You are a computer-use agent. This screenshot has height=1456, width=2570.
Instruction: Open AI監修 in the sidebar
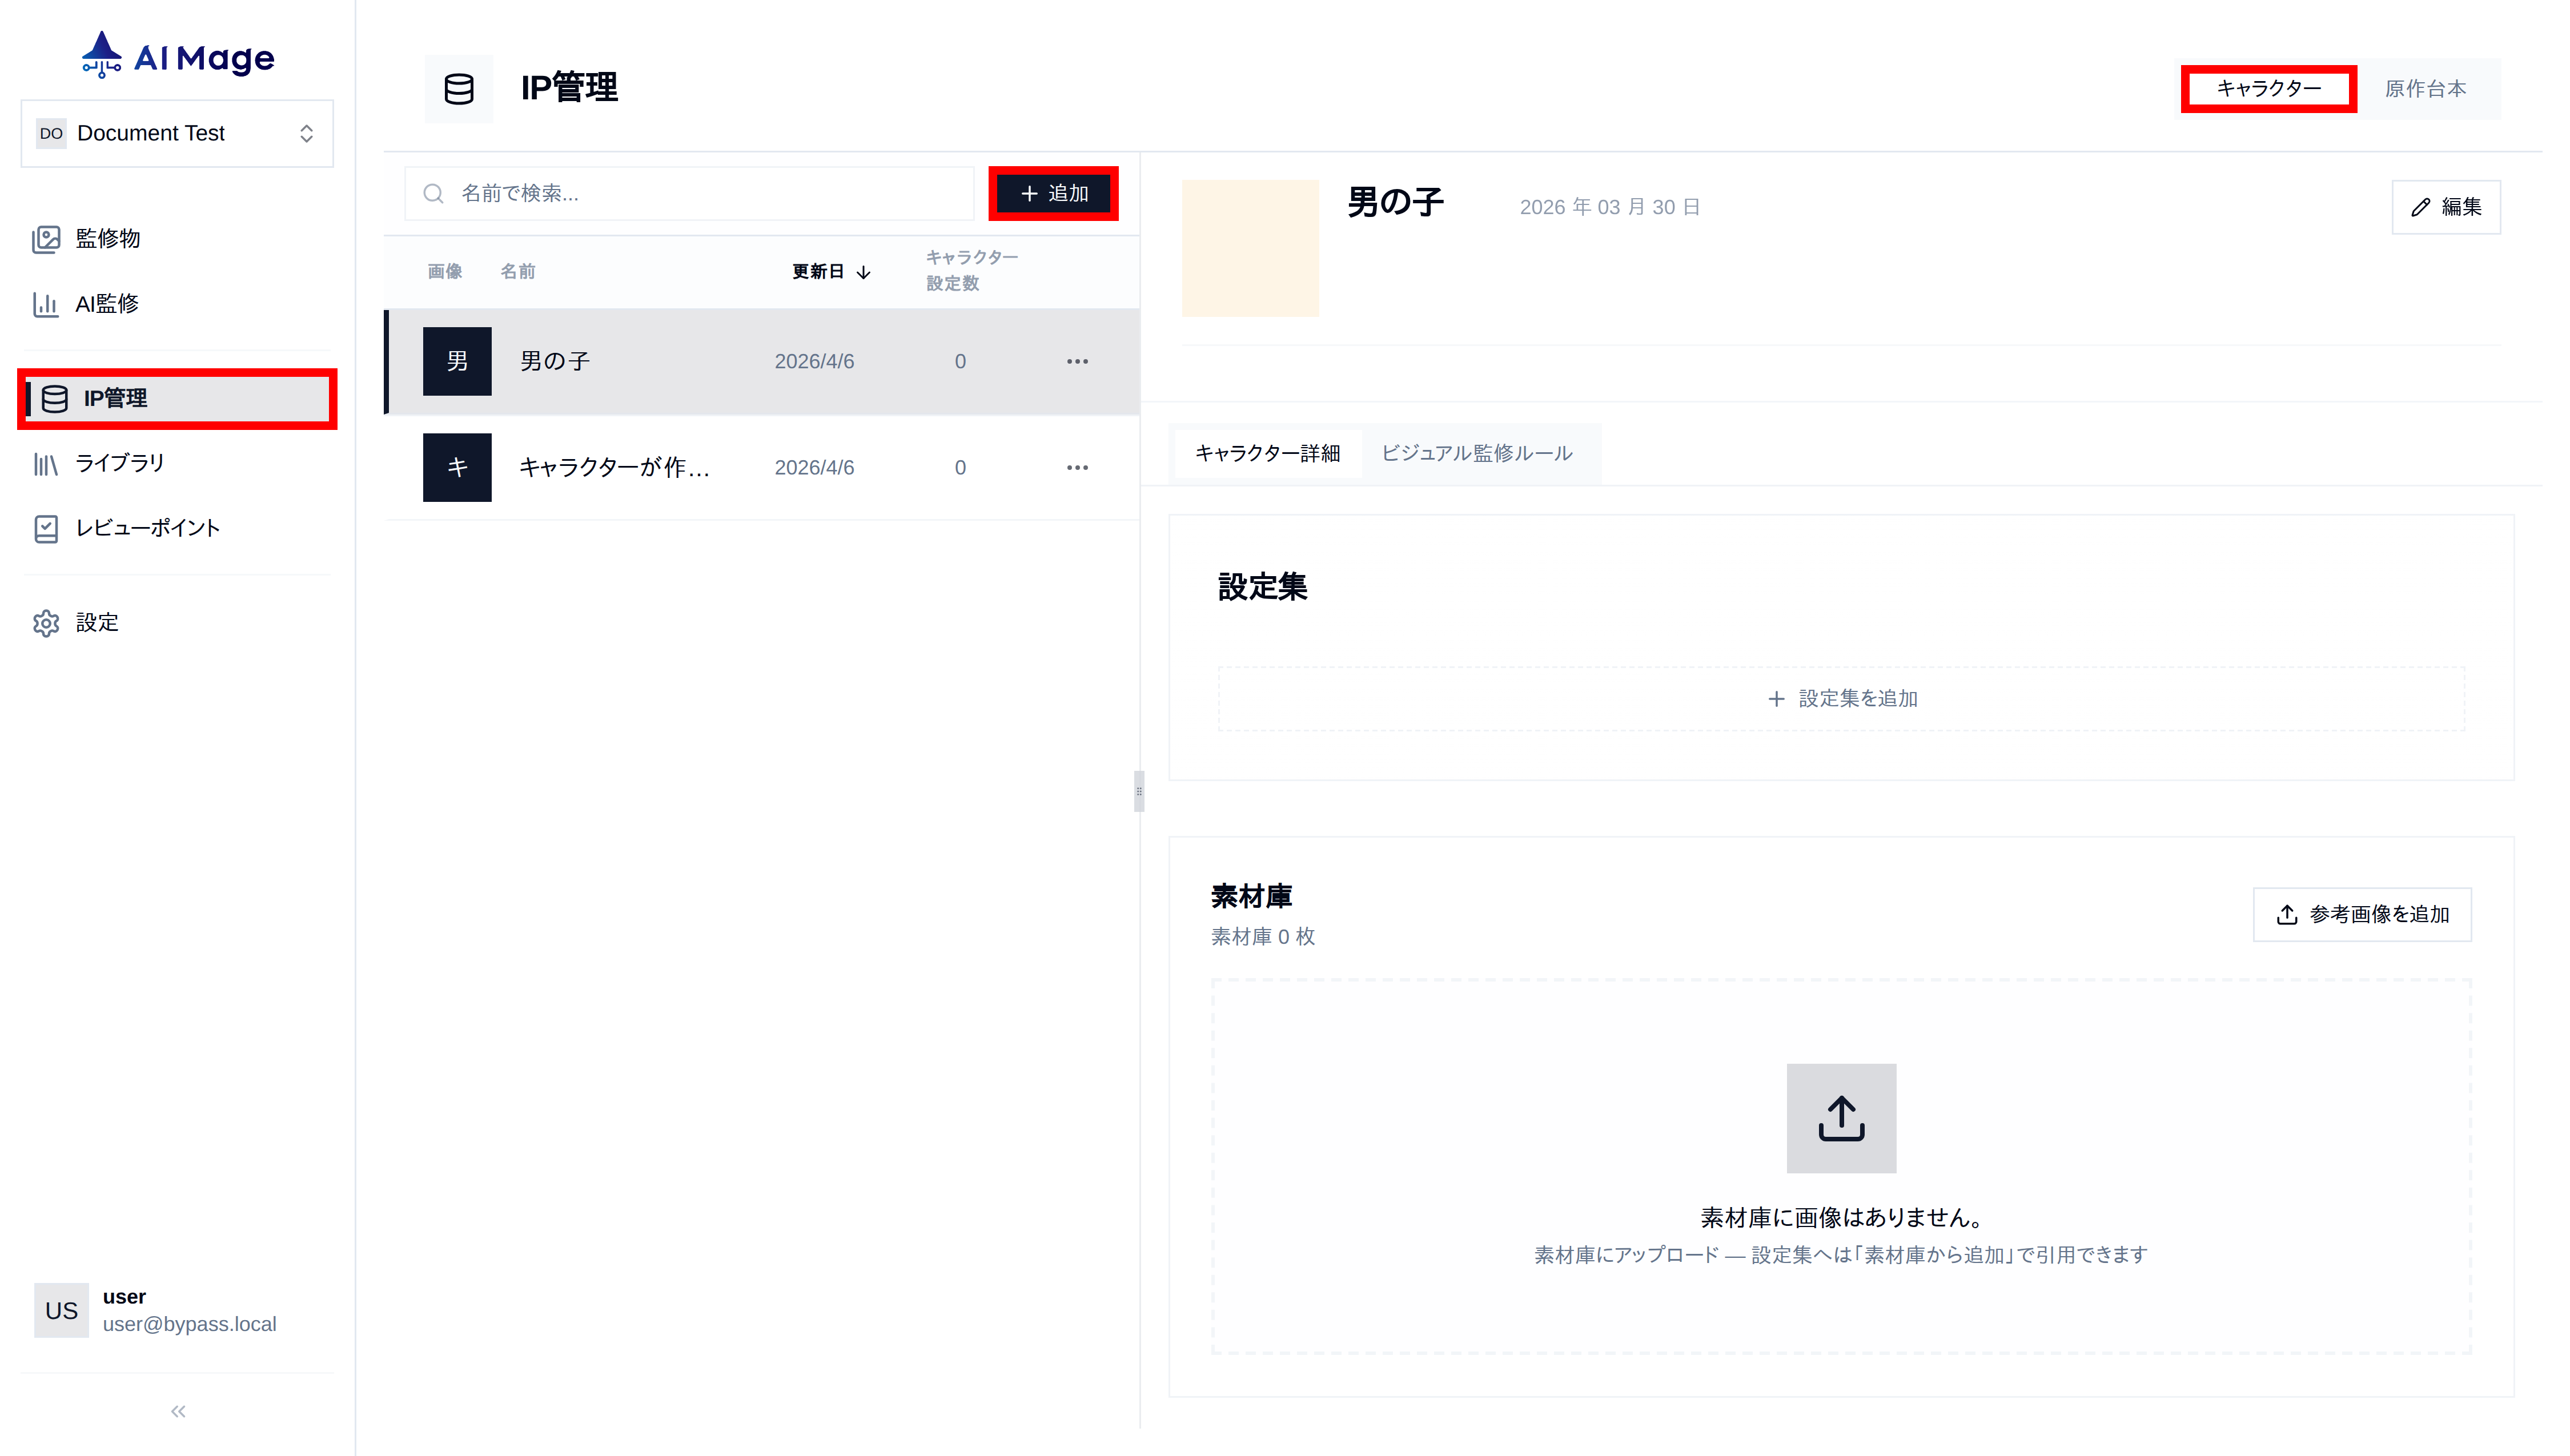click(x=177, y=304)
